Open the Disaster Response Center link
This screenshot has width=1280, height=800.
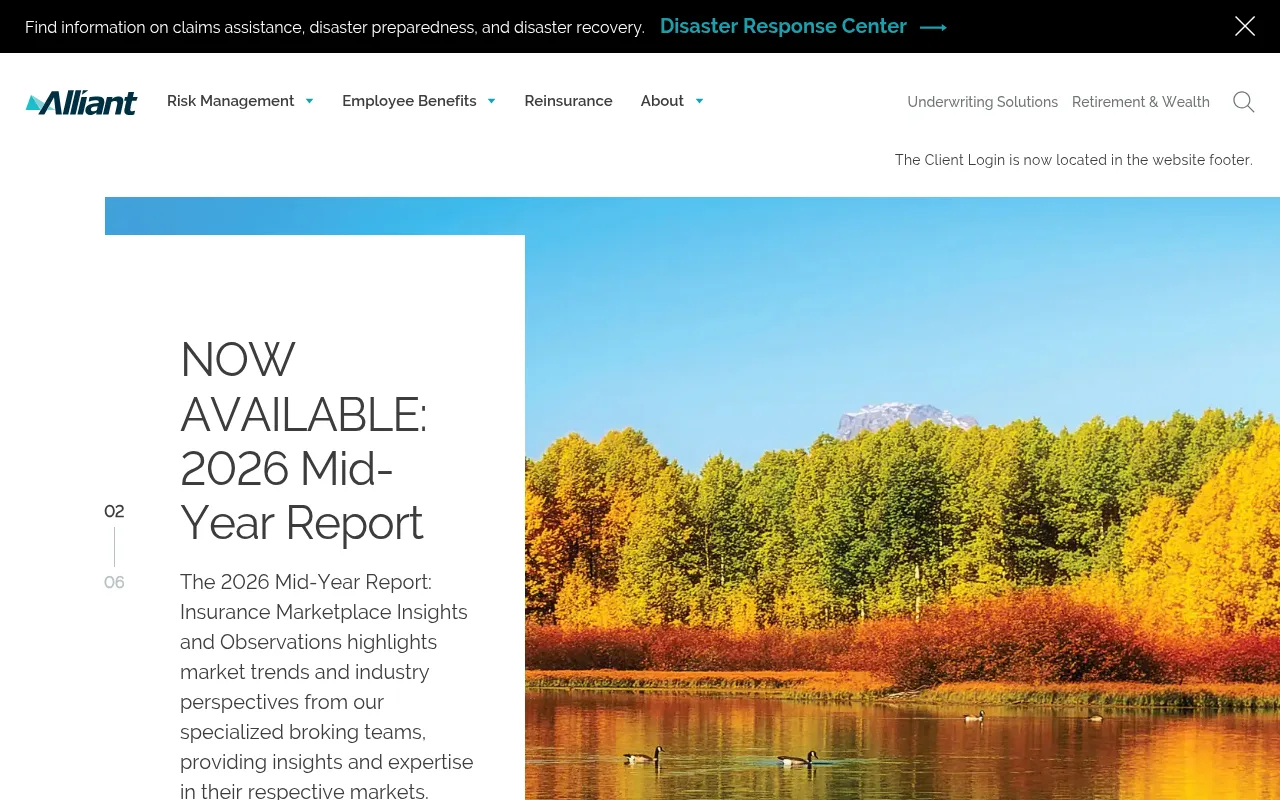tap(783, 26)
